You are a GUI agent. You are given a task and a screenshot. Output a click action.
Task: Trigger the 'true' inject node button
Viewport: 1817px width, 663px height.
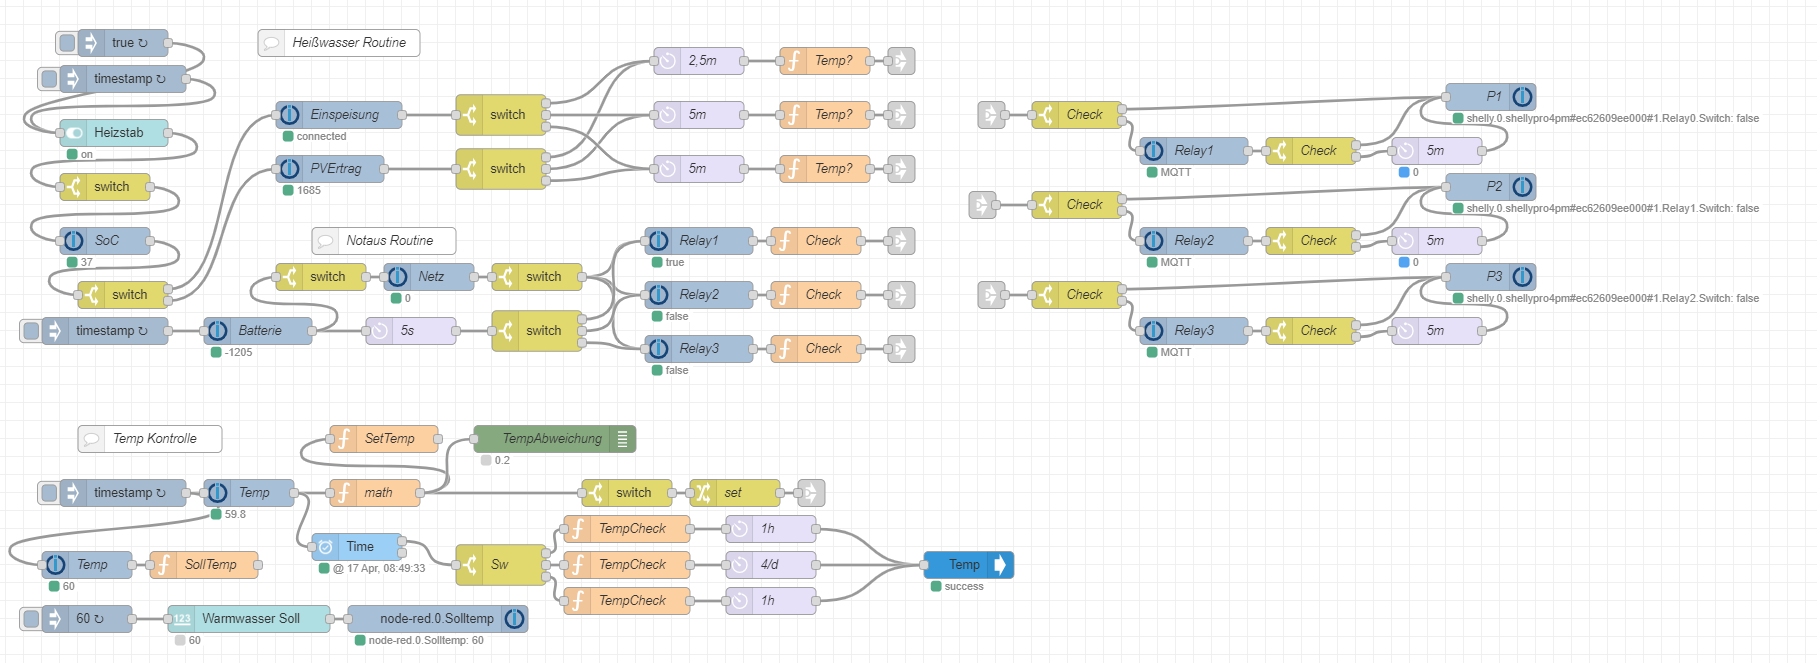pos(67,43)
